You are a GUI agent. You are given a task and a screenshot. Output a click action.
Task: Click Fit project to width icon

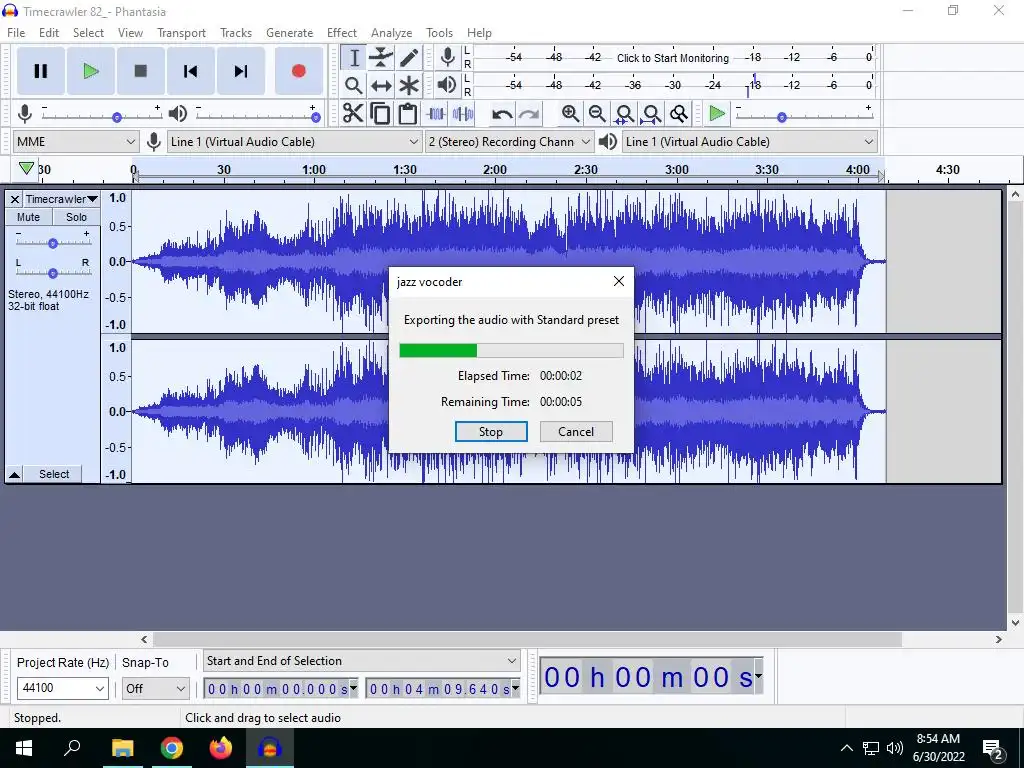click(x=651, y=114)
